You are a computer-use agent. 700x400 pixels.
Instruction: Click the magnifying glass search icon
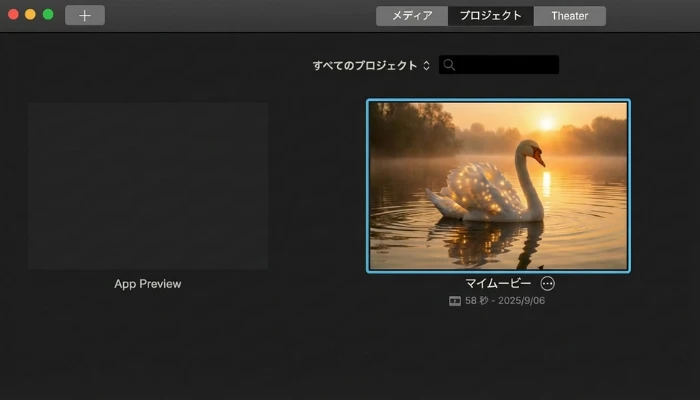coord(450,65)
